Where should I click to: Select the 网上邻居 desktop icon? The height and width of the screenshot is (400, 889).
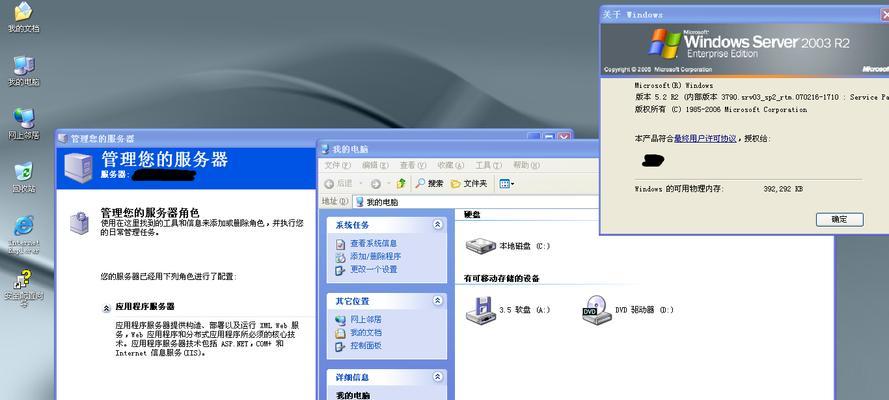(x=23, y=124)
